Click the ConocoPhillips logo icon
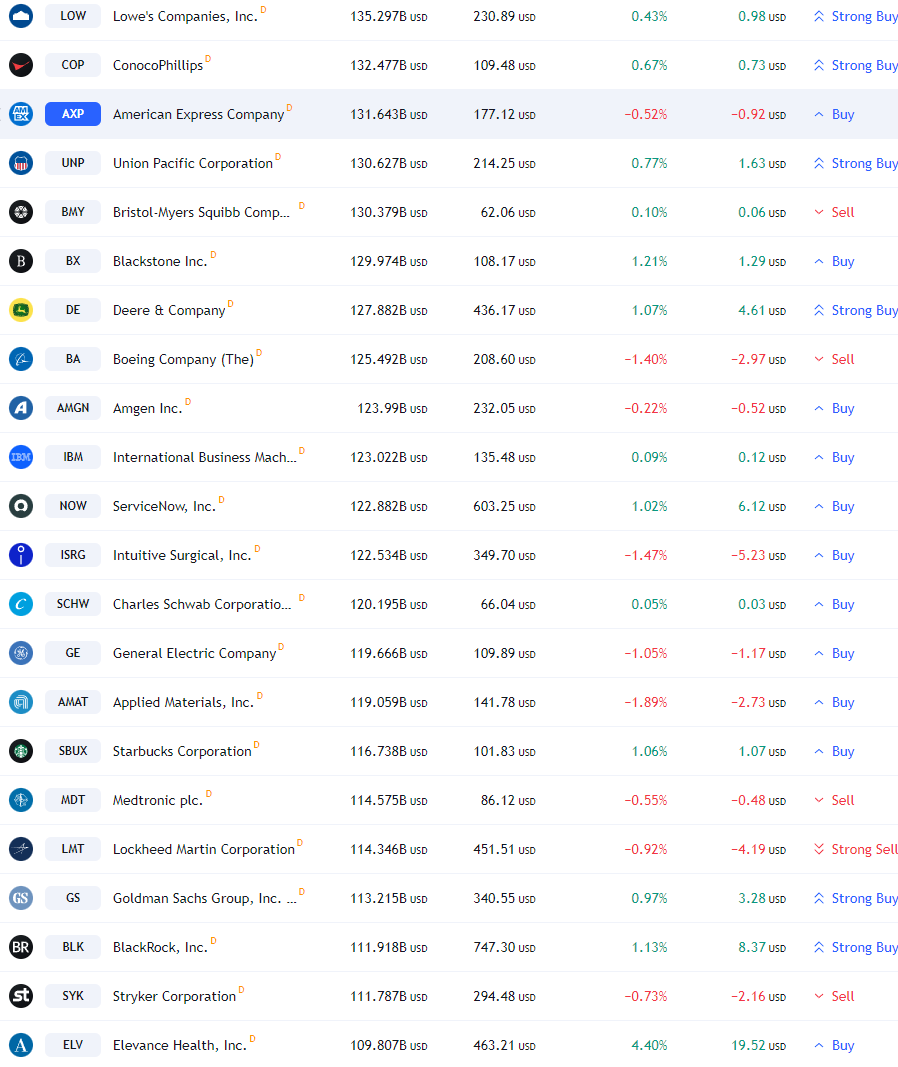Viewport: 898px width, 1067px height. (x=21, y=65)
